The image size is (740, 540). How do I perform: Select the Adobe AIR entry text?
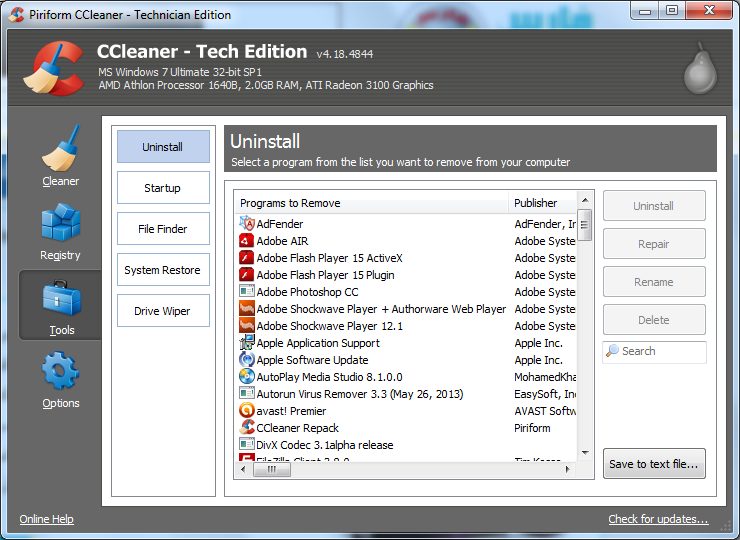tap(282, 241)
